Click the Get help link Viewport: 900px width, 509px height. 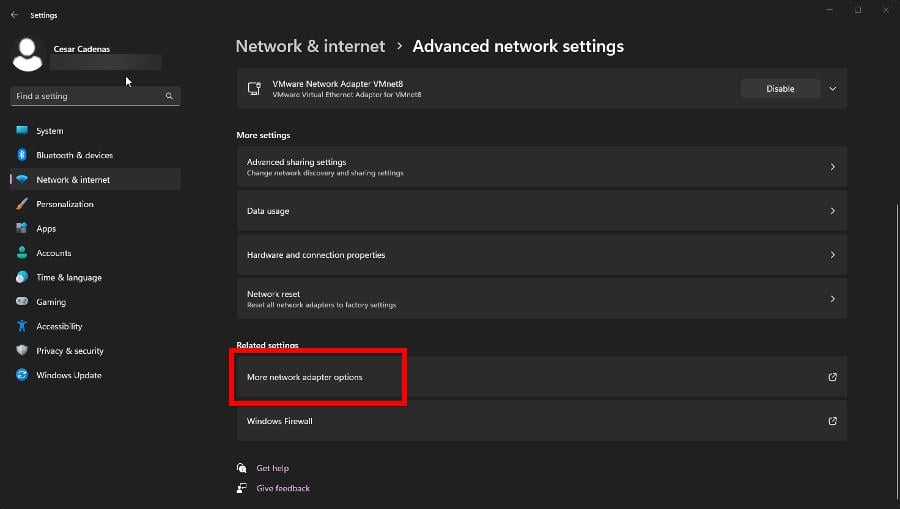click(272, 468)
